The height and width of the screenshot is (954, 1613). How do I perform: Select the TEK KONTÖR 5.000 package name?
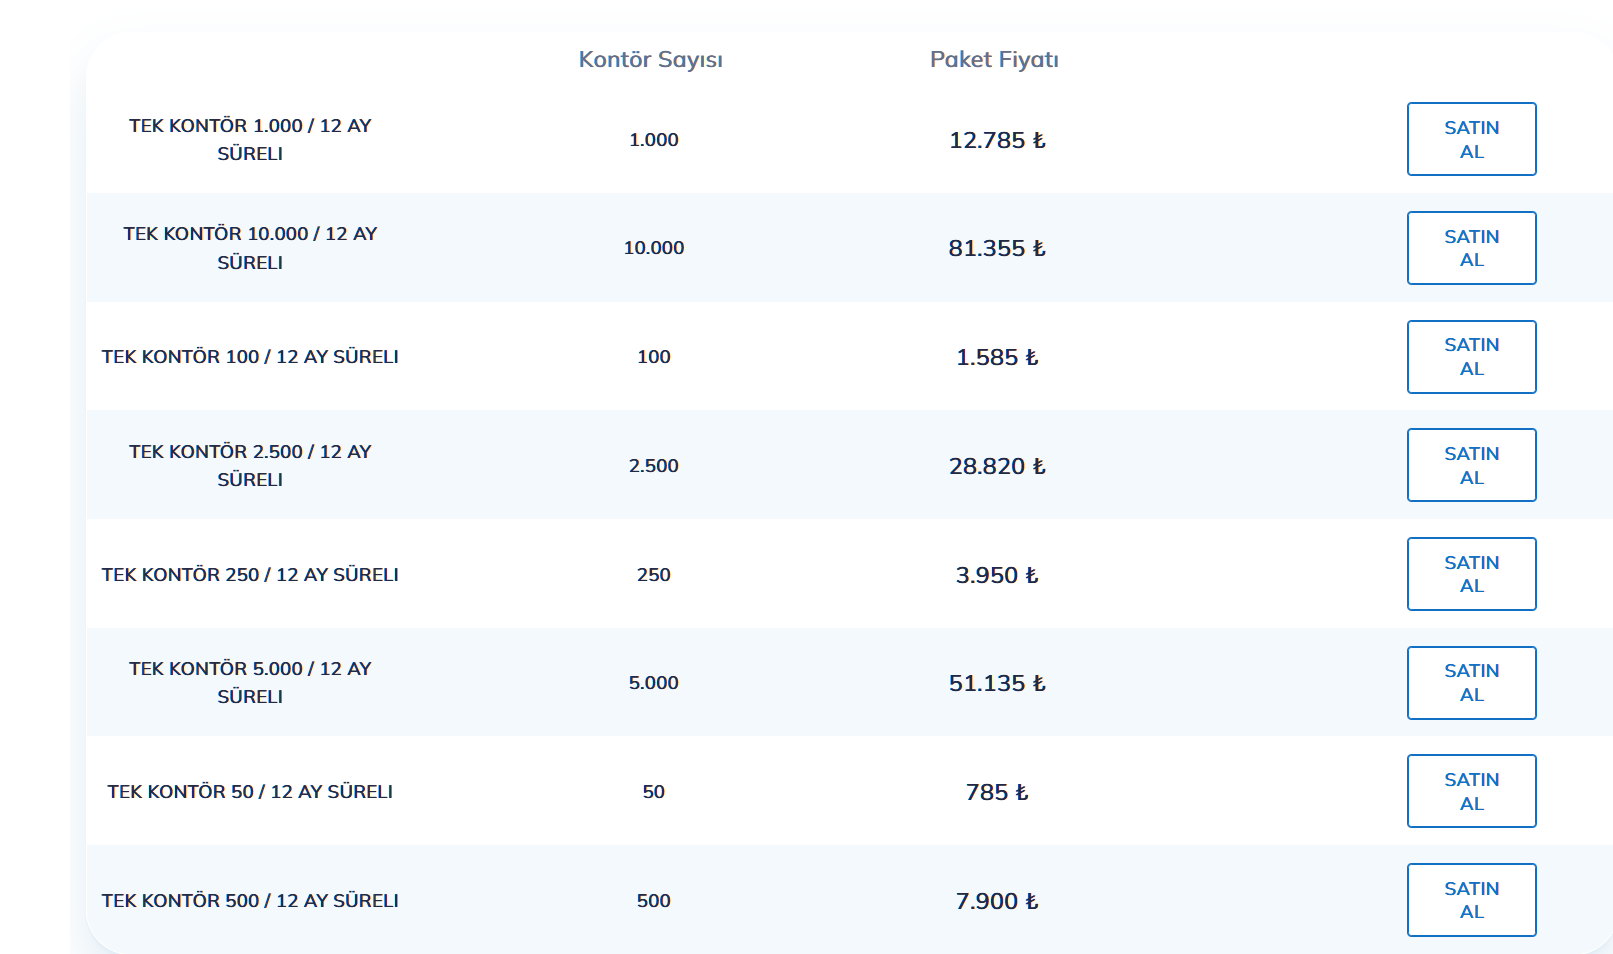[250, 682]
